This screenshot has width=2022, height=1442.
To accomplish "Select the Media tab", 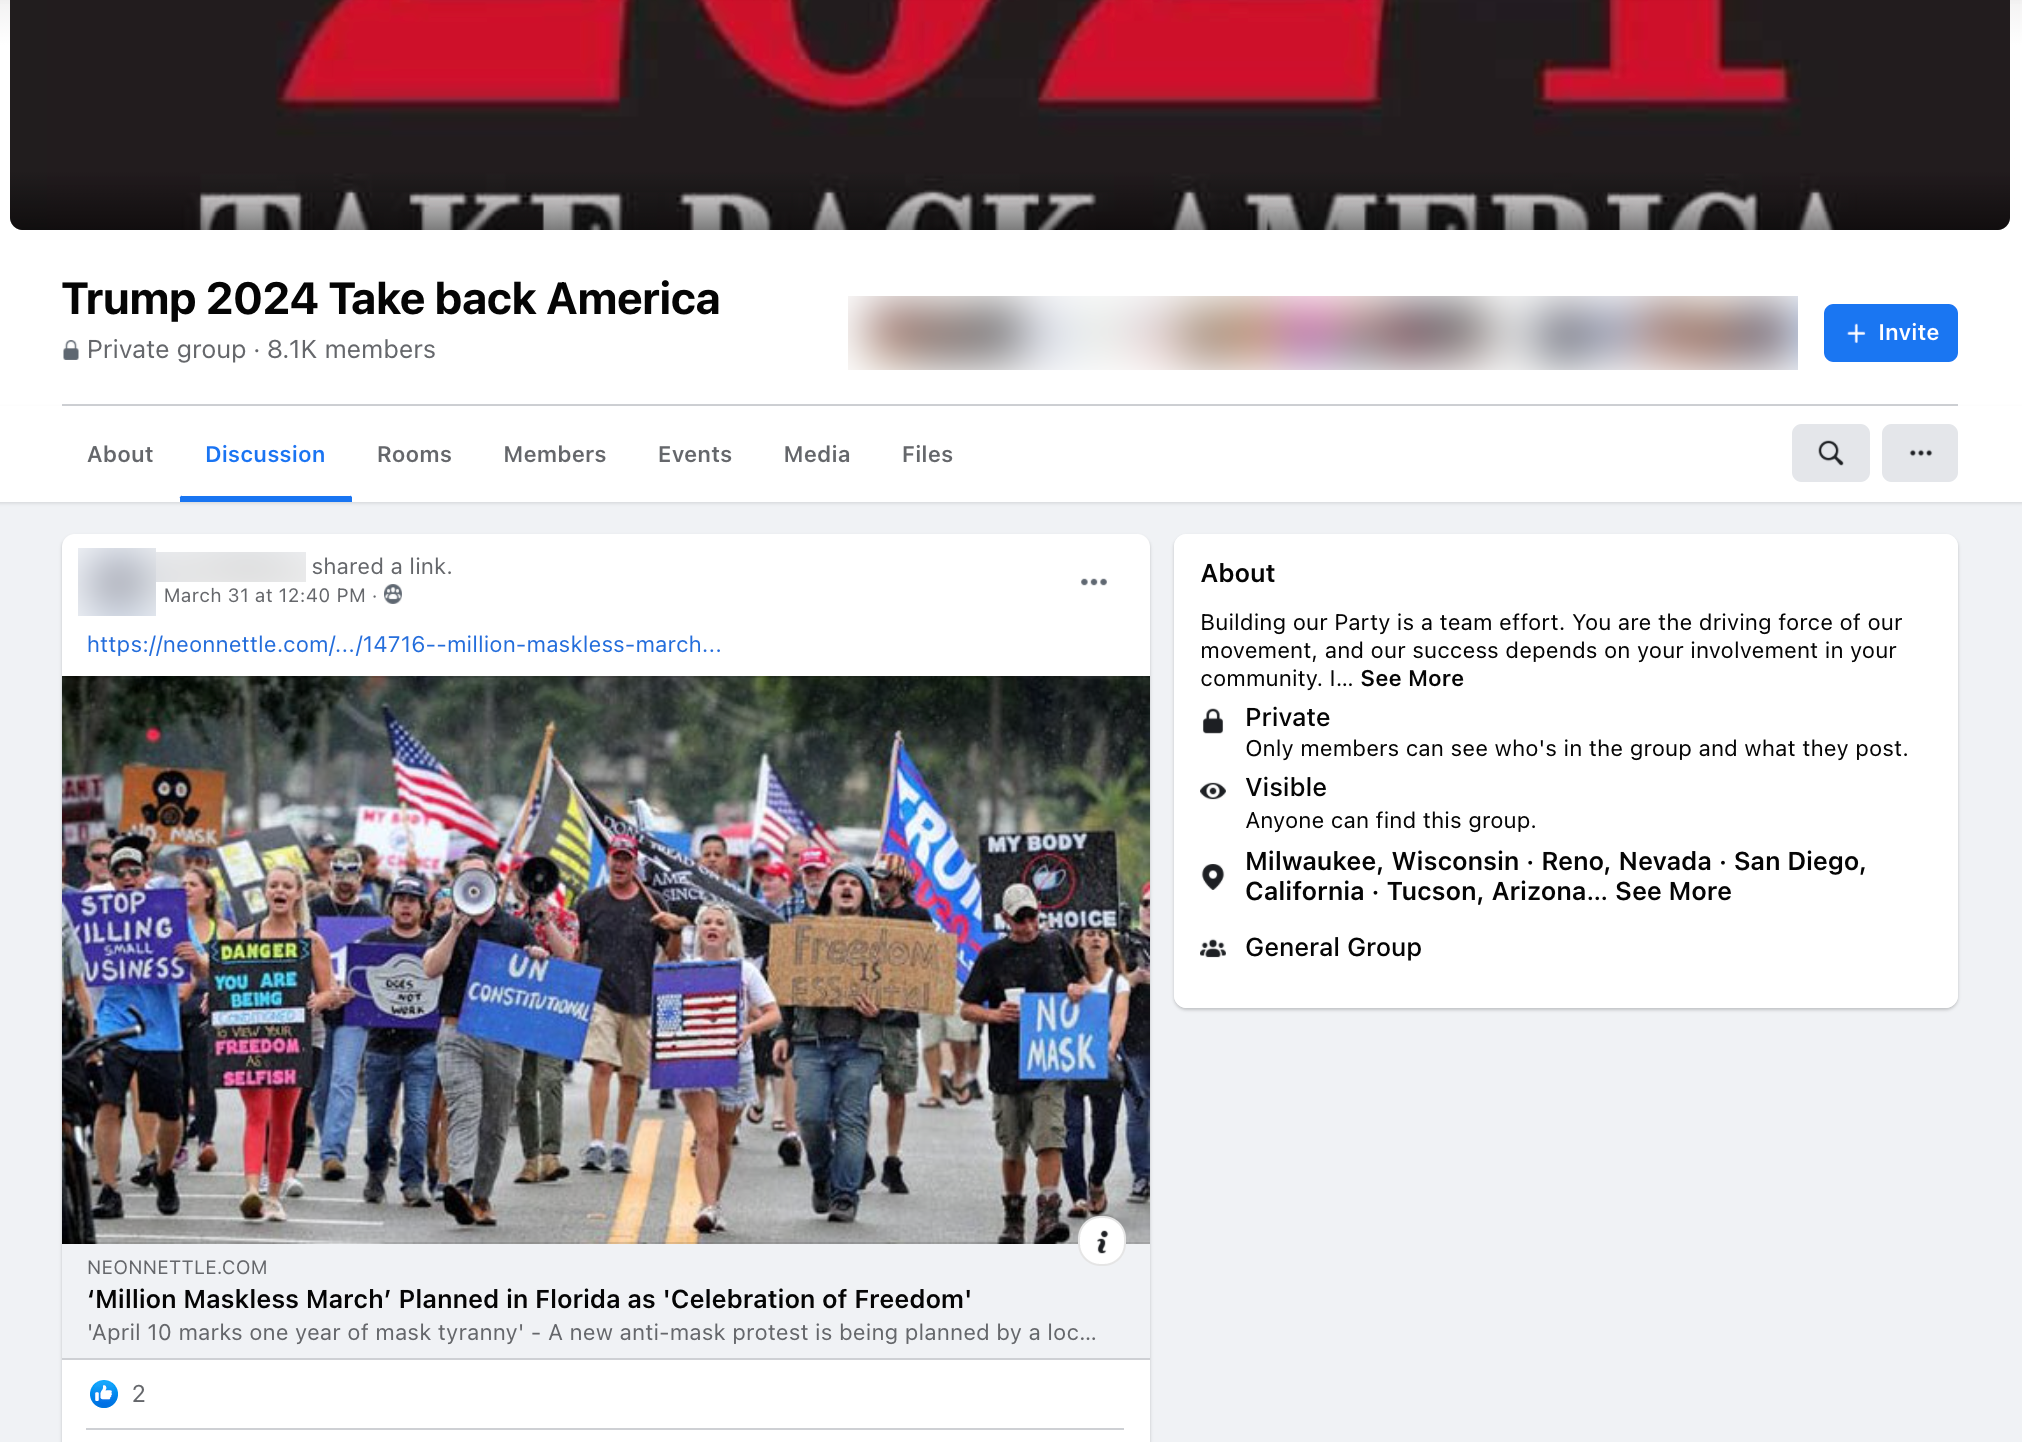I will click(817, 454).
